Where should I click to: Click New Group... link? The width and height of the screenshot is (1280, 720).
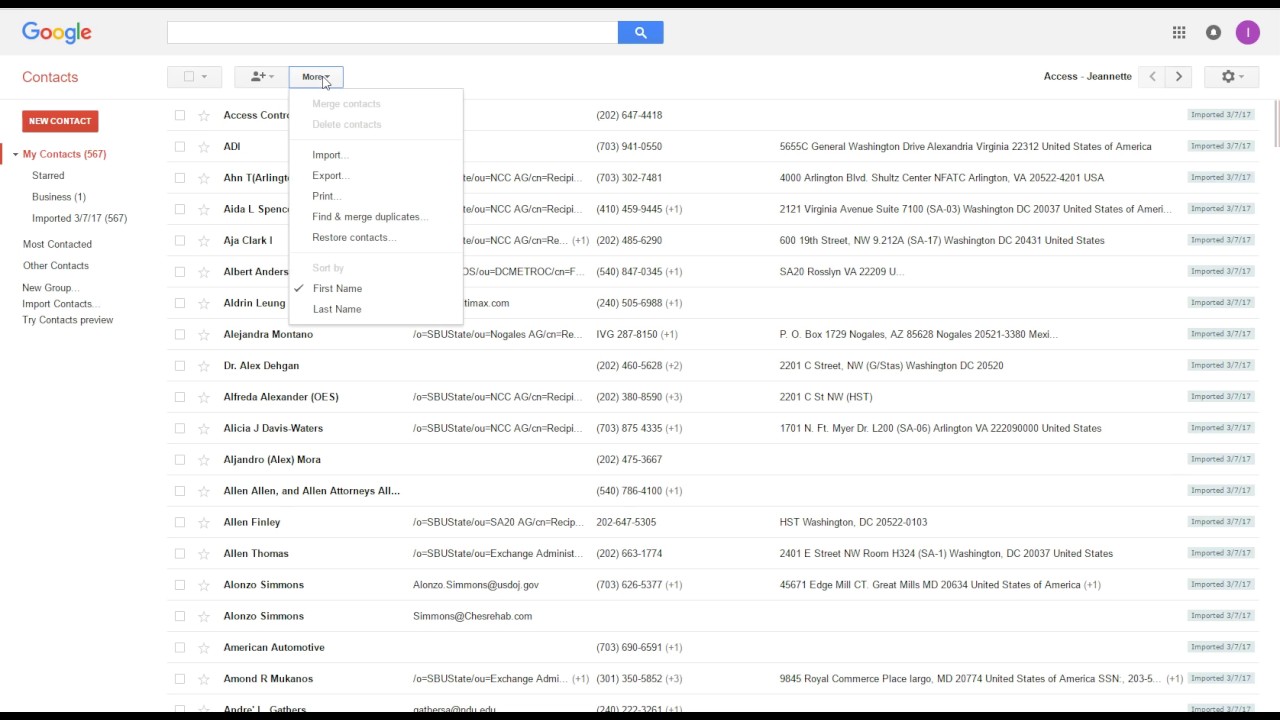[50, 288]
